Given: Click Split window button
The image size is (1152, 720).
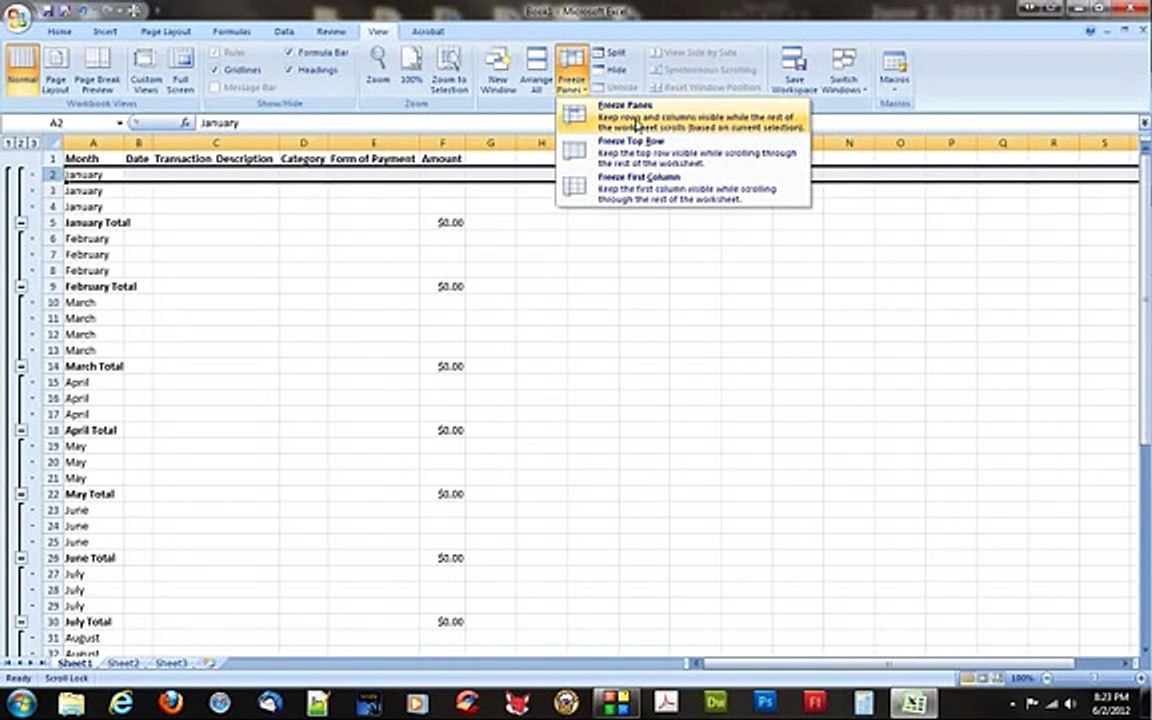Looking at the screenshot, I should click(x=610, y=52).
